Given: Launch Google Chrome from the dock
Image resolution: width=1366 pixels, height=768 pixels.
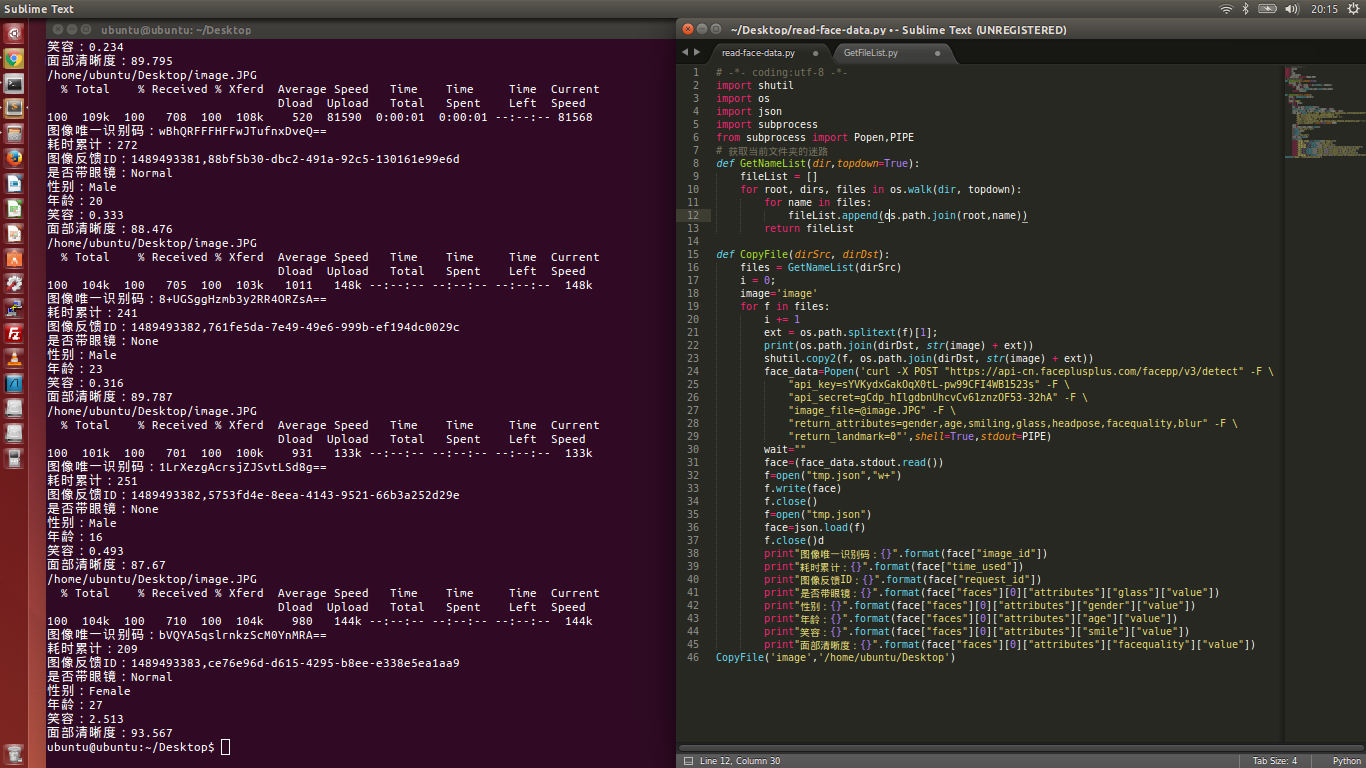Looking at the screenshot, I should pyautogui.click(x=14, y=58).
